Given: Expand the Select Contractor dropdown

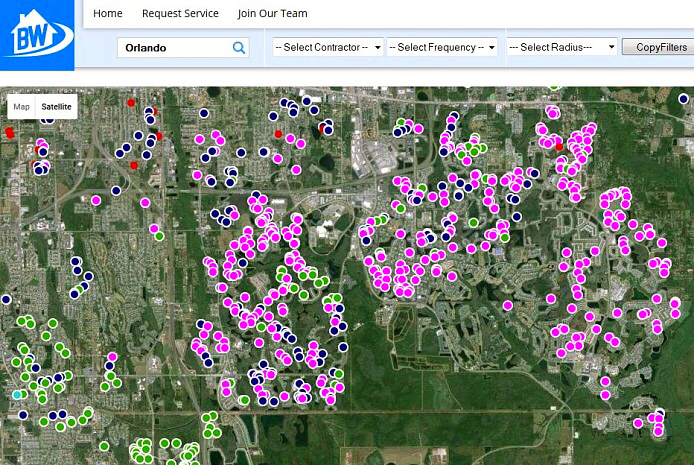Looking at the screenshot, I should (328, 47).
